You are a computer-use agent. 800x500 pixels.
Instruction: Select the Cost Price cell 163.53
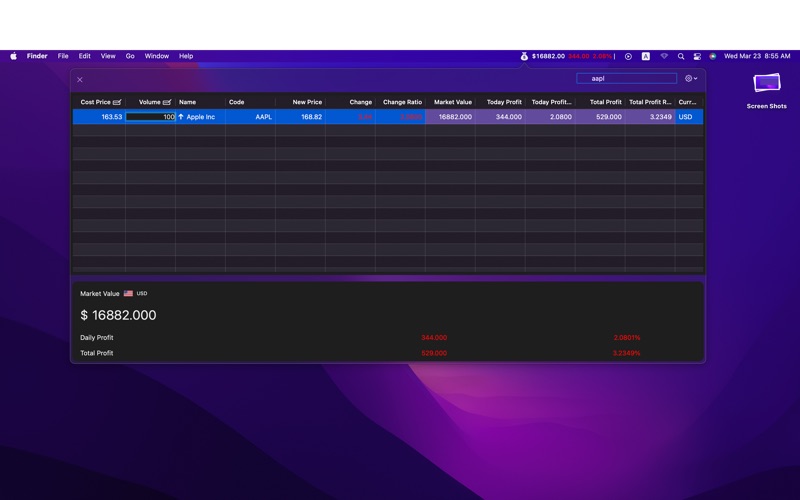pos(99,117)
